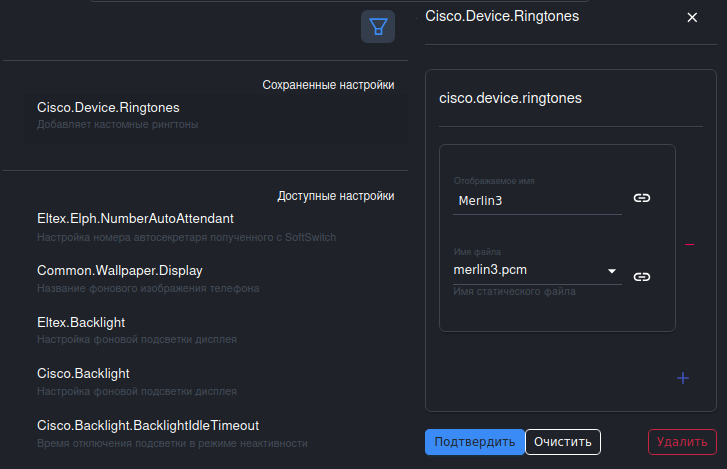Expand the merlin3.pcm file dropdown
Screen dimensions: 727x469
pos(611,271)
